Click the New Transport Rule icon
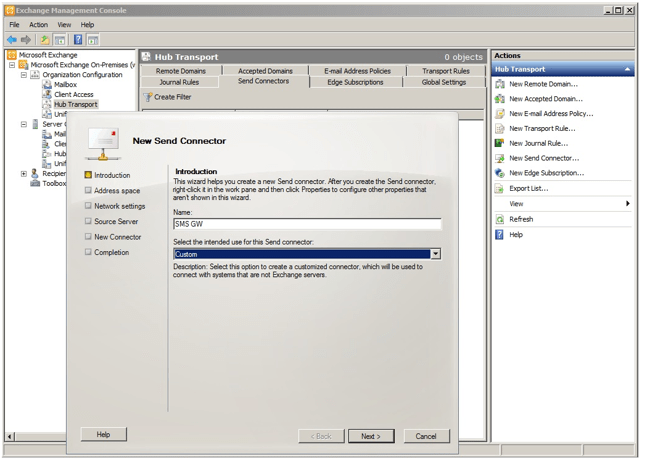650x463 pixels. coord(500,128)
